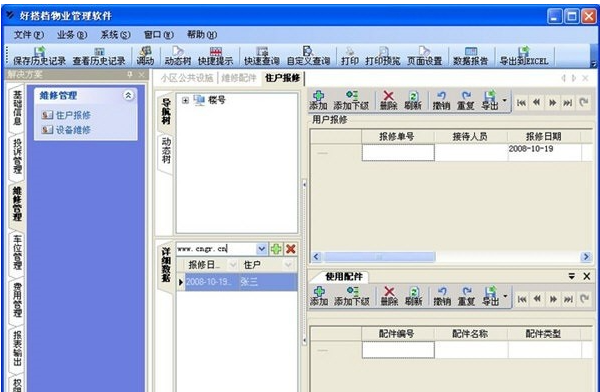The width and height of the screenshot is (600, 392).
Task: Click red 删除 icon in 用户报修 toolbar
Action: pos(388,100)
